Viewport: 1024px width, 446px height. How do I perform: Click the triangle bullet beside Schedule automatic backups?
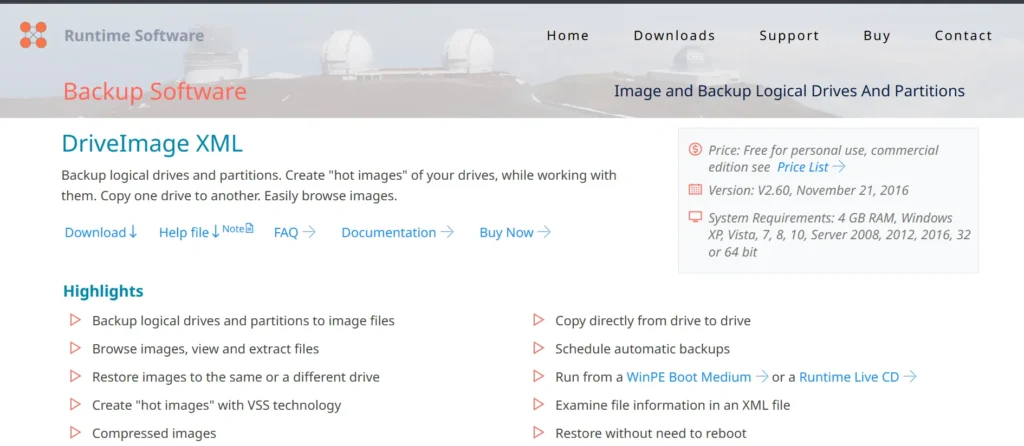(x=537, y=349)
